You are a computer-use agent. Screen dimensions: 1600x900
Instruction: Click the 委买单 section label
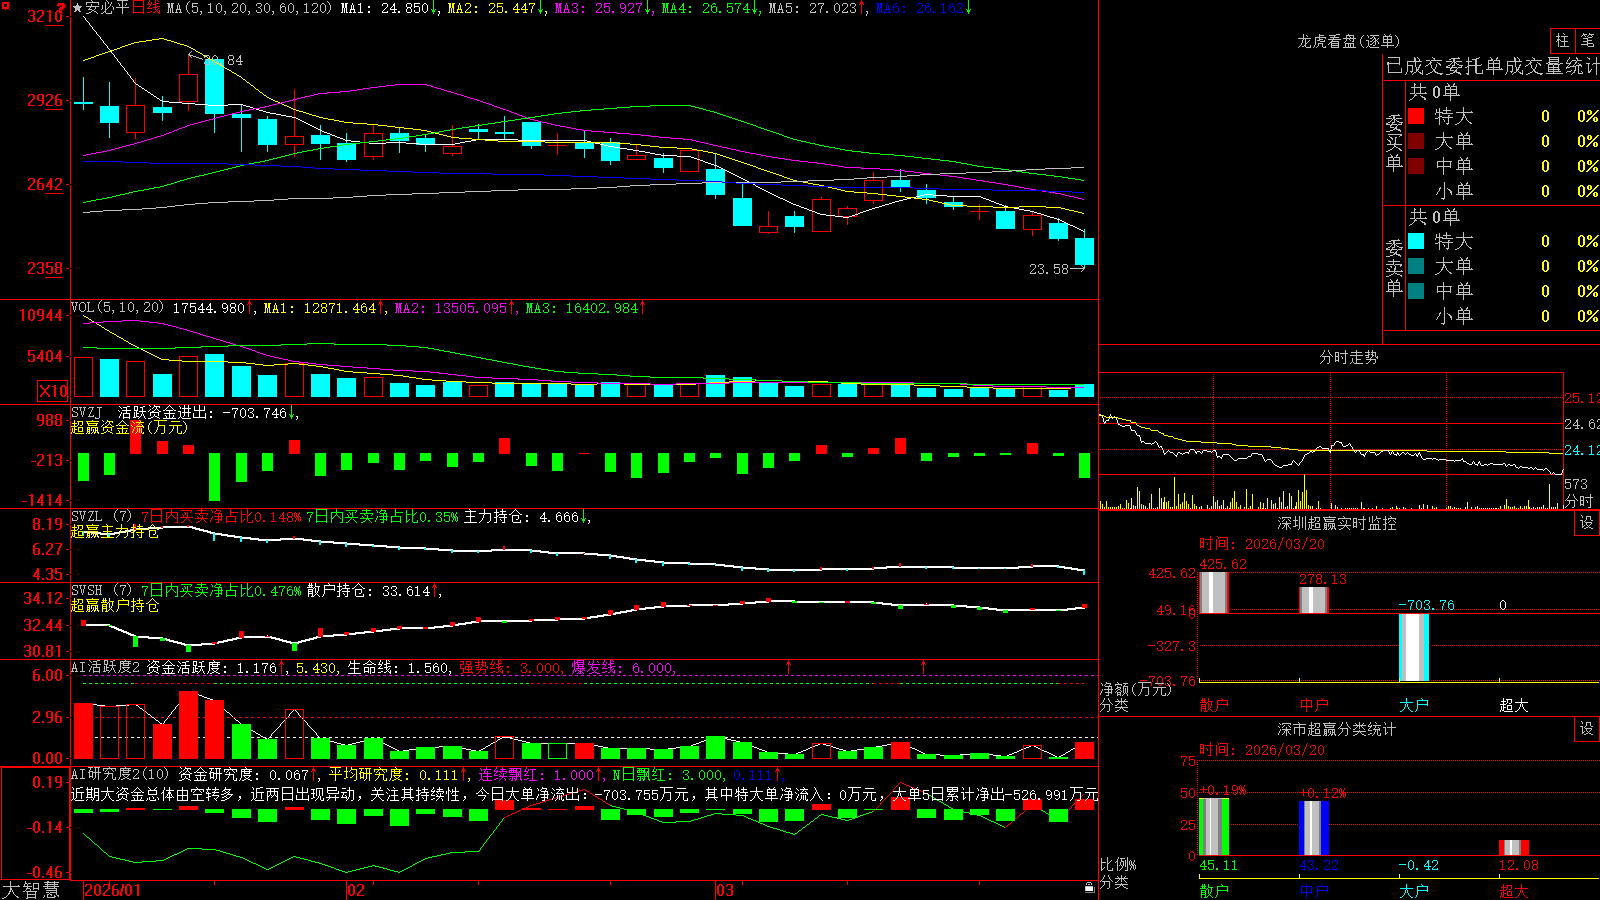pyautogui.click(x=1394, y=143)
